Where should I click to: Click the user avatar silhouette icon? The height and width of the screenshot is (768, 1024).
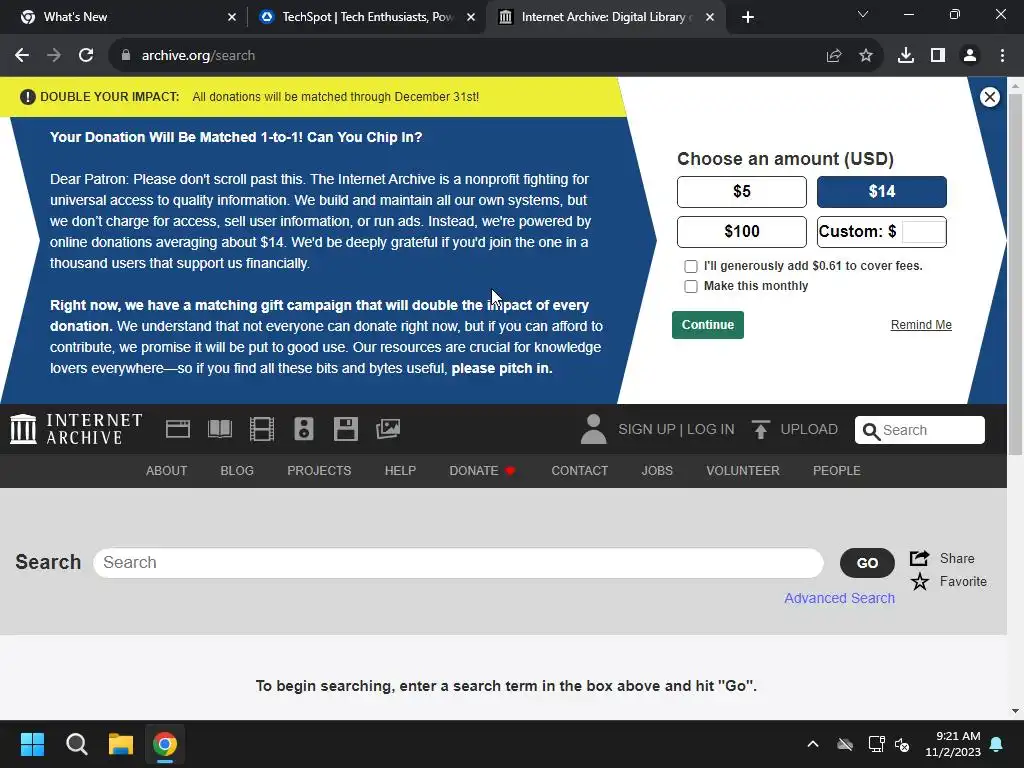tap(593, 429)
